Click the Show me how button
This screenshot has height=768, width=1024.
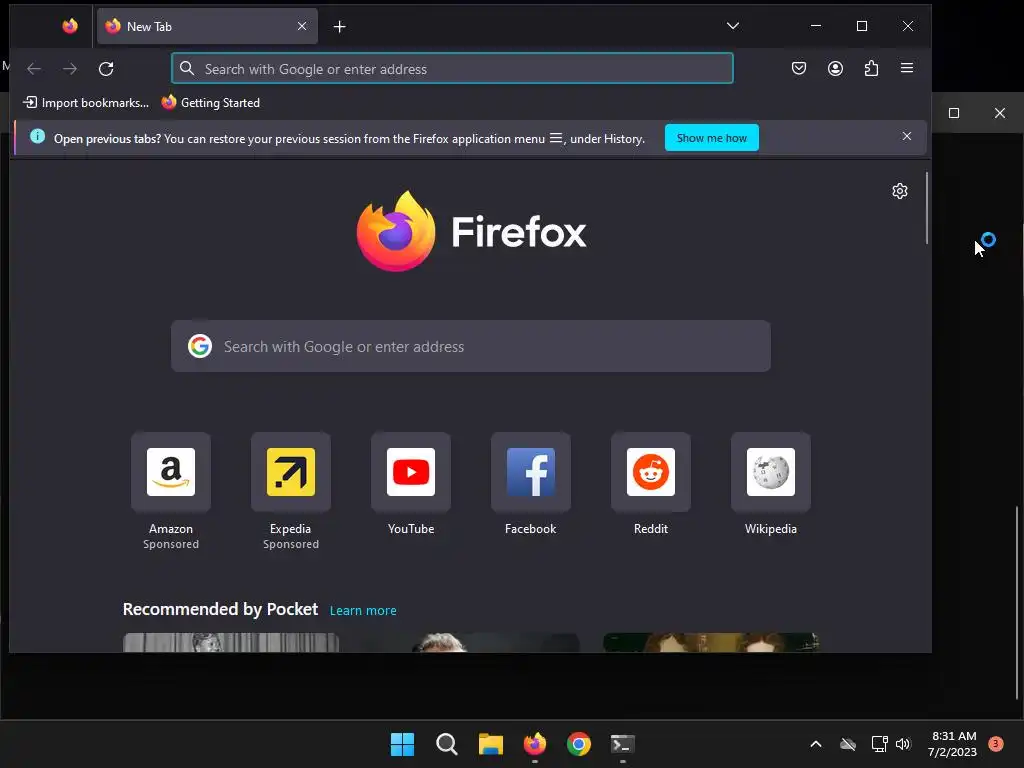coord(712,138)
